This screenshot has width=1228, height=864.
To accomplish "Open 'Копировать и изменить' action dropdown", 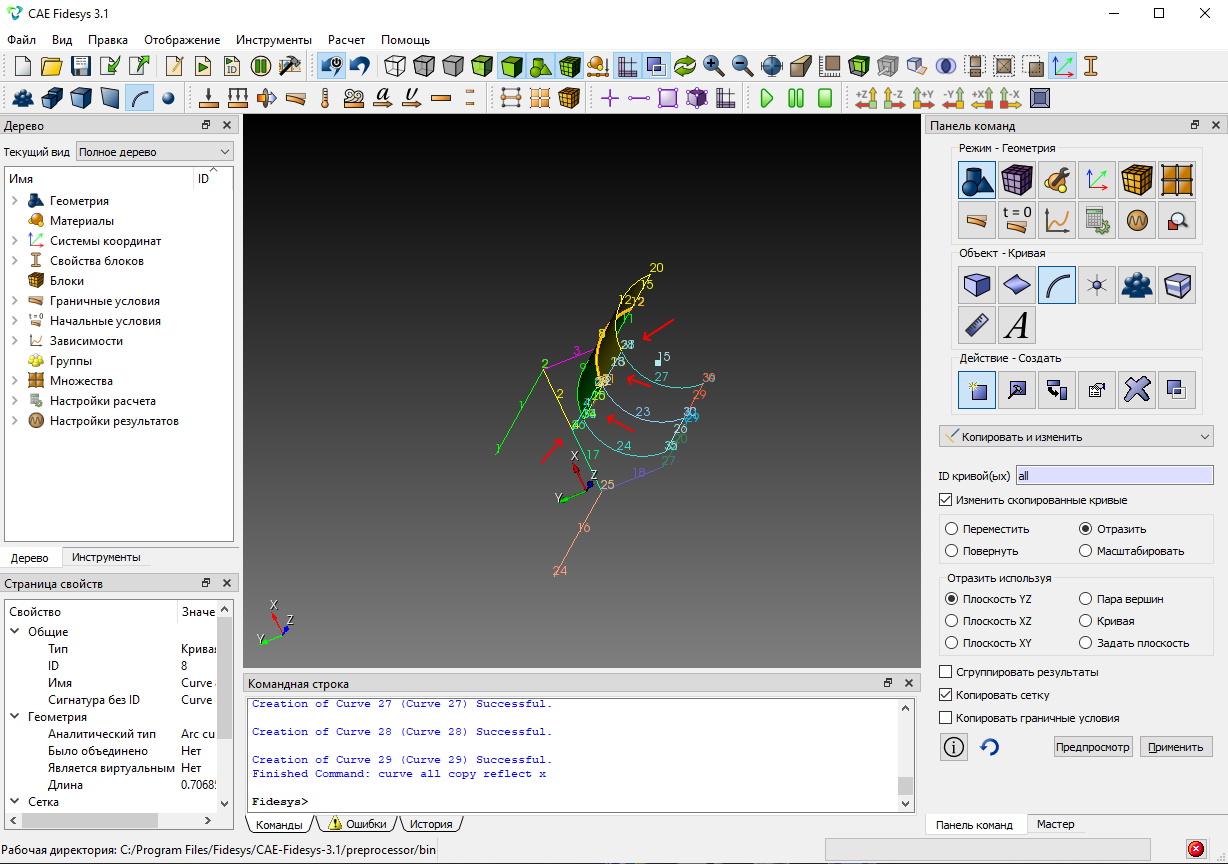I will pyautogui.click(x=1076, y=437).
